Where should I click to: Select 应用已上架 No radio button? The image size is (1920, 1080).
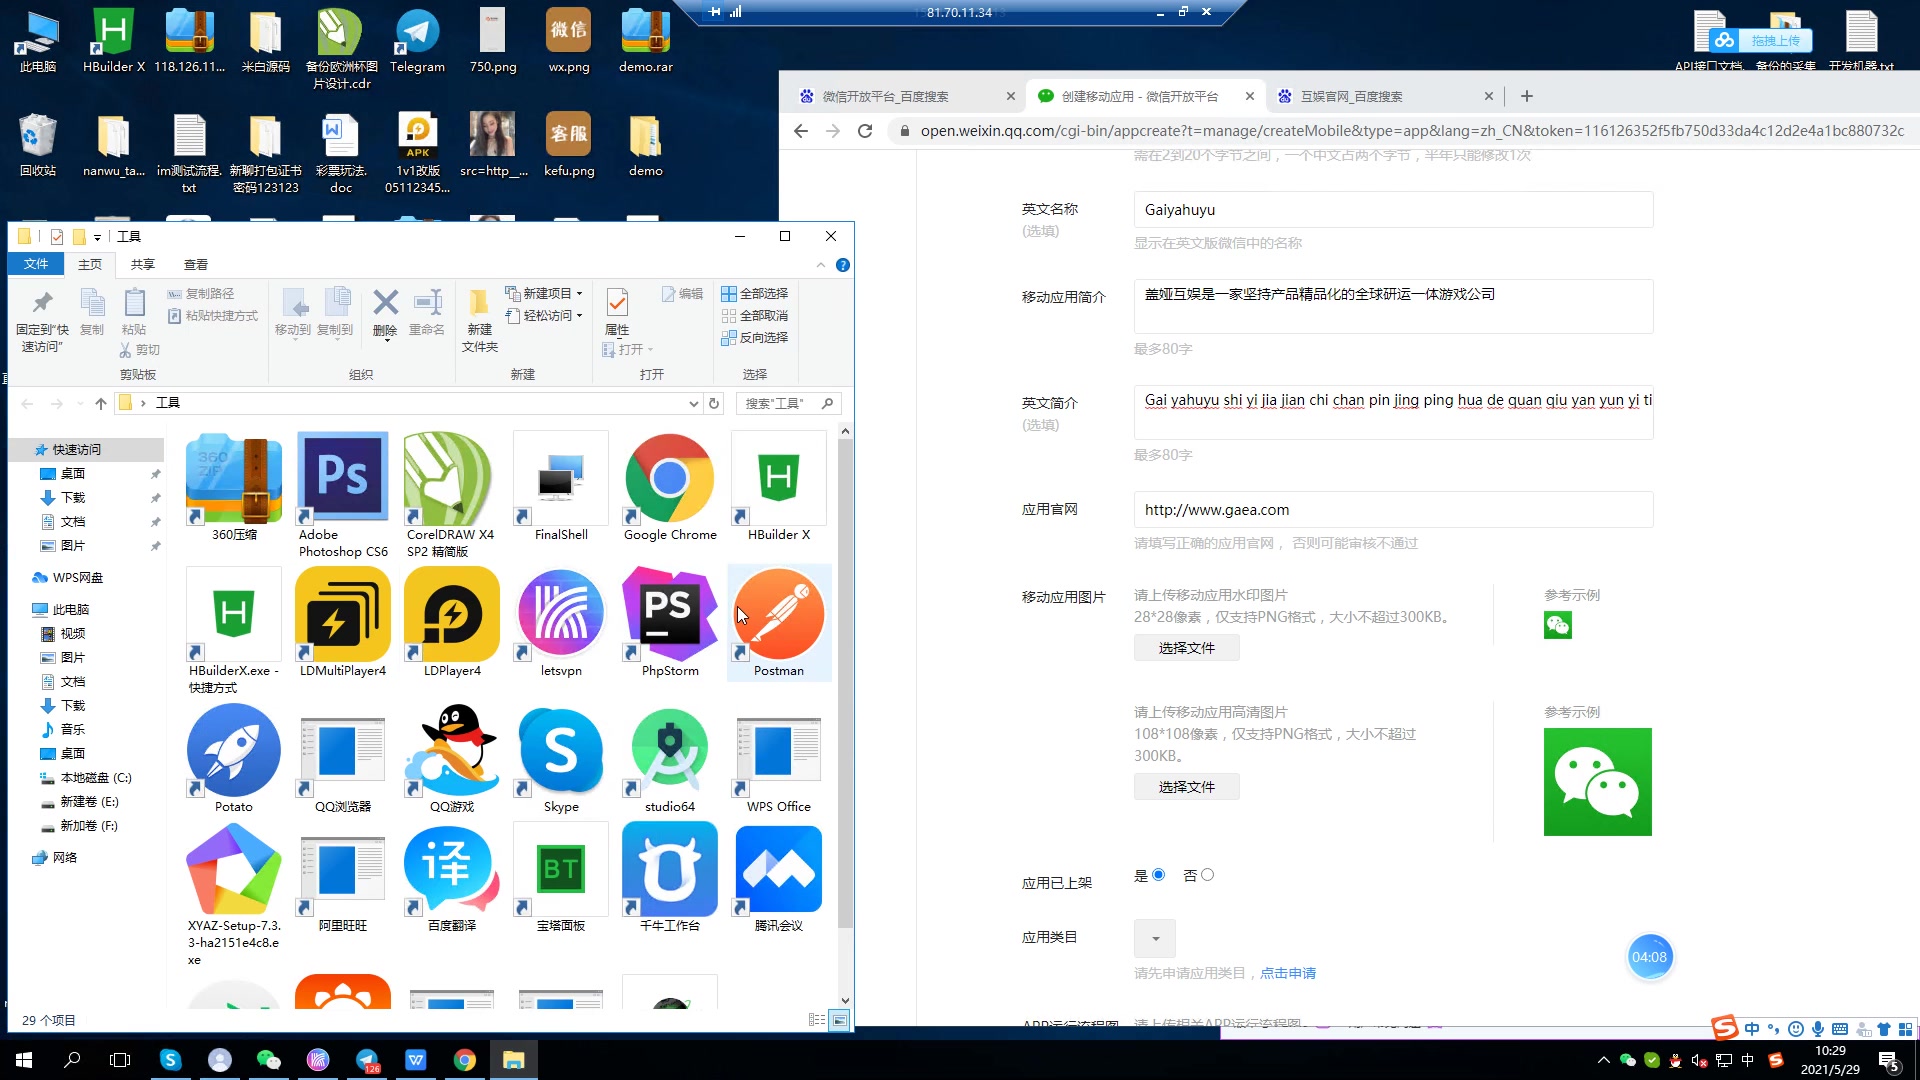pyautogui.click(x=1209, y=874)
